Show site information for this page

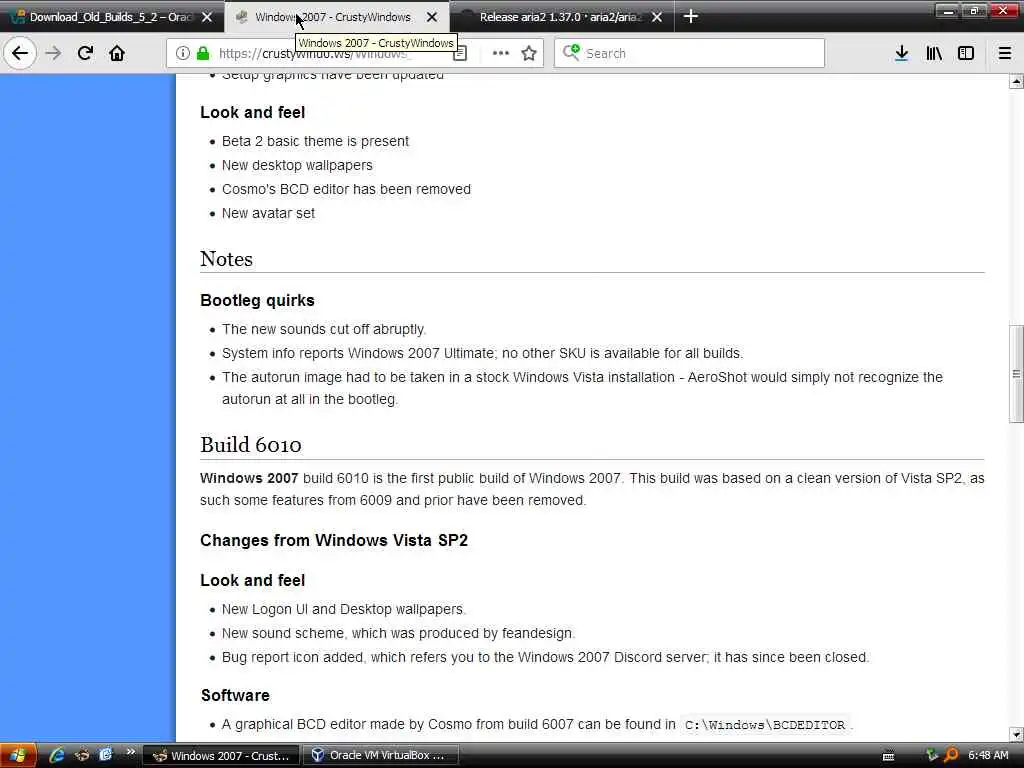pos(183,53)
